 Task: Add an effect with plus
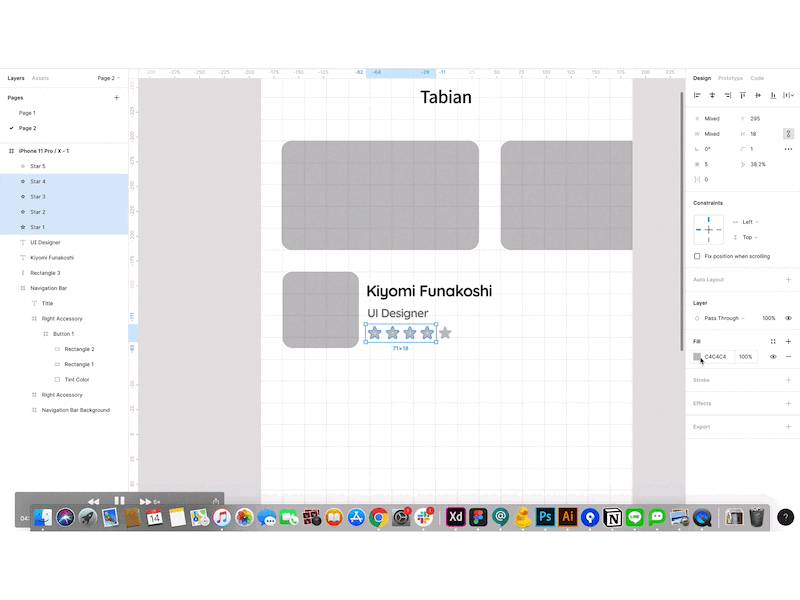coord(788,404)
